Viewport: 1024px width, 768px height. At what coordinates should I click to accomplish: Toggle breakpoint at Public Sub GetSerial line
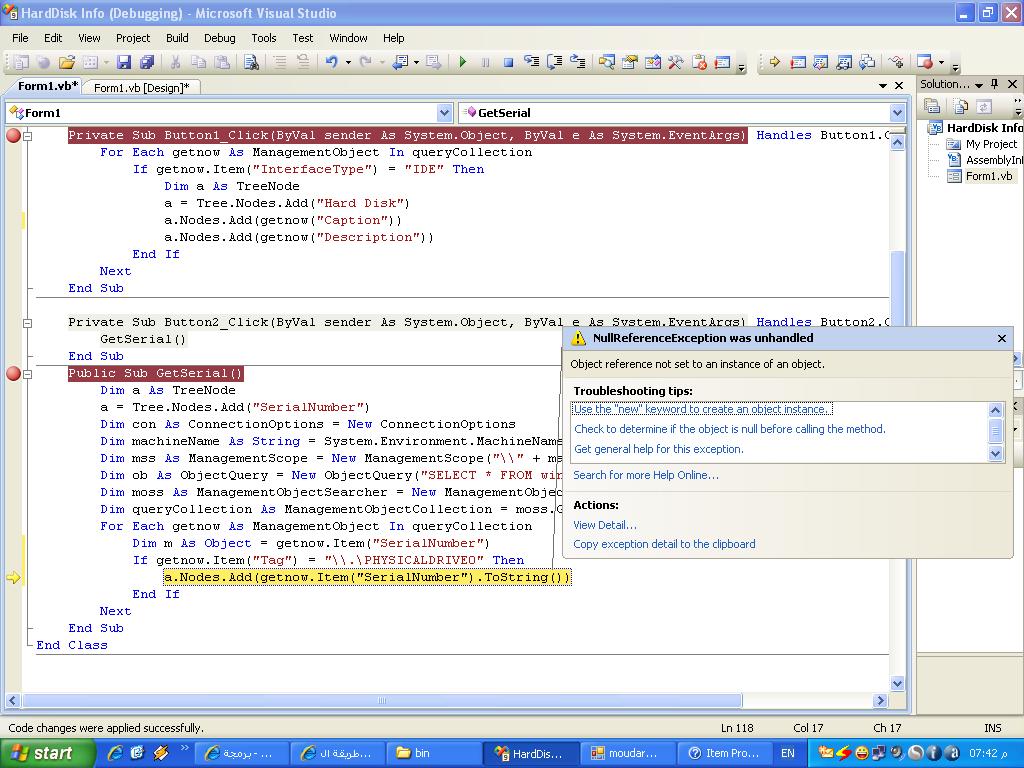pos(13,374)
